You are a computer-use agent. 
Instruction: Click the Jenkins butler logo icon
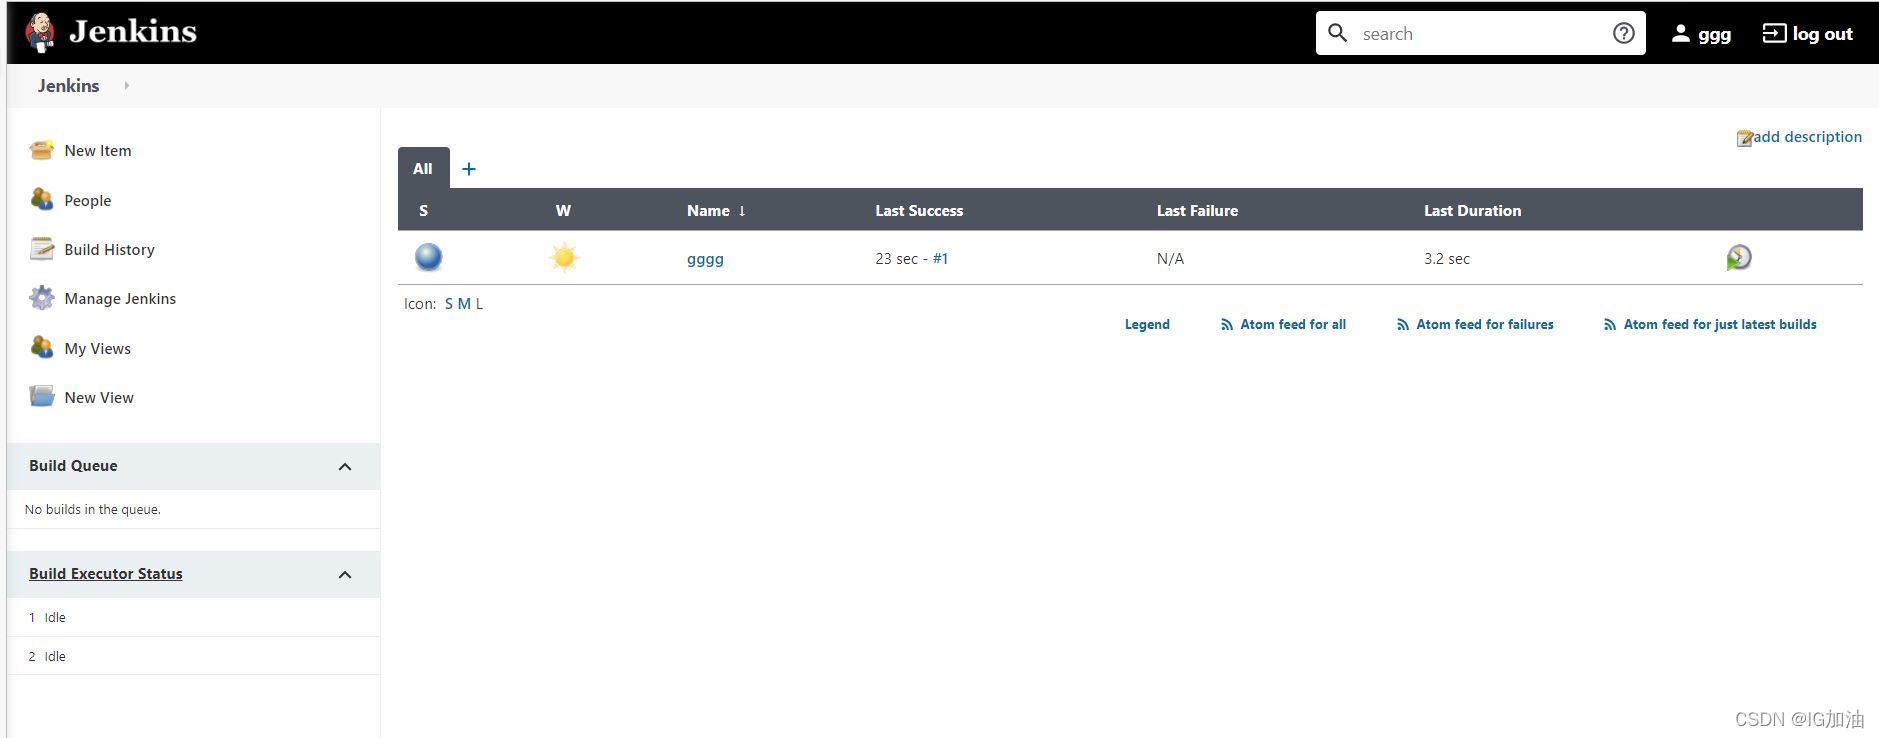pyautogui.click(x=40, y=32)
